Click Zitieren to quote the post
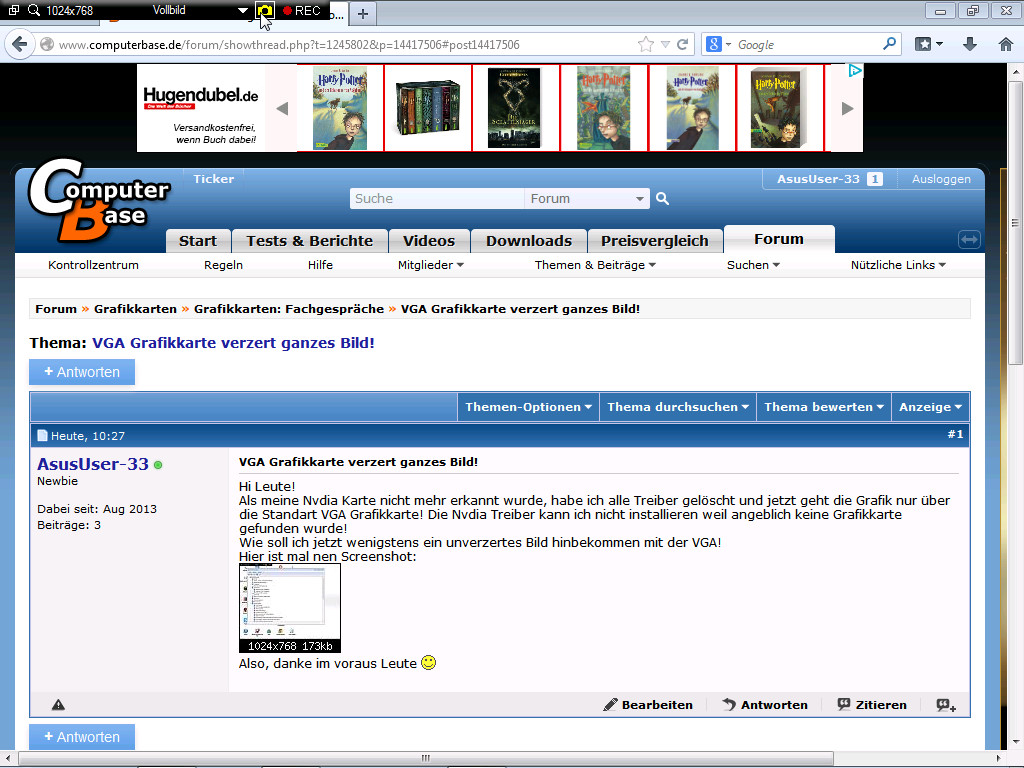The height and width of the screenshot is (768, 1024). (872, 705)
